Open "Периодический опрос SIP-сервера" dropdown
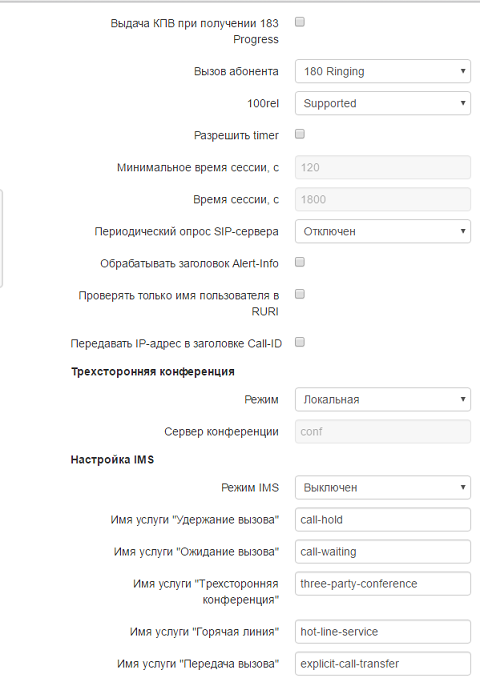The width and height of the screenshot is (480, 686). (x=383, y=231)
